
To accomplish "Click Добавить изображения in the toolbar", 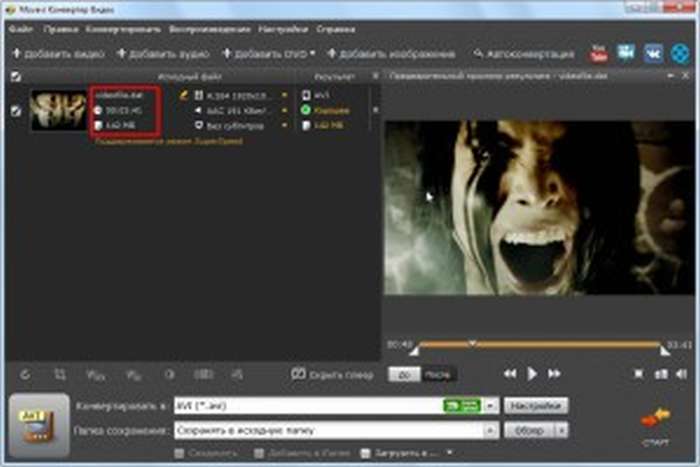I will [391, 54].
